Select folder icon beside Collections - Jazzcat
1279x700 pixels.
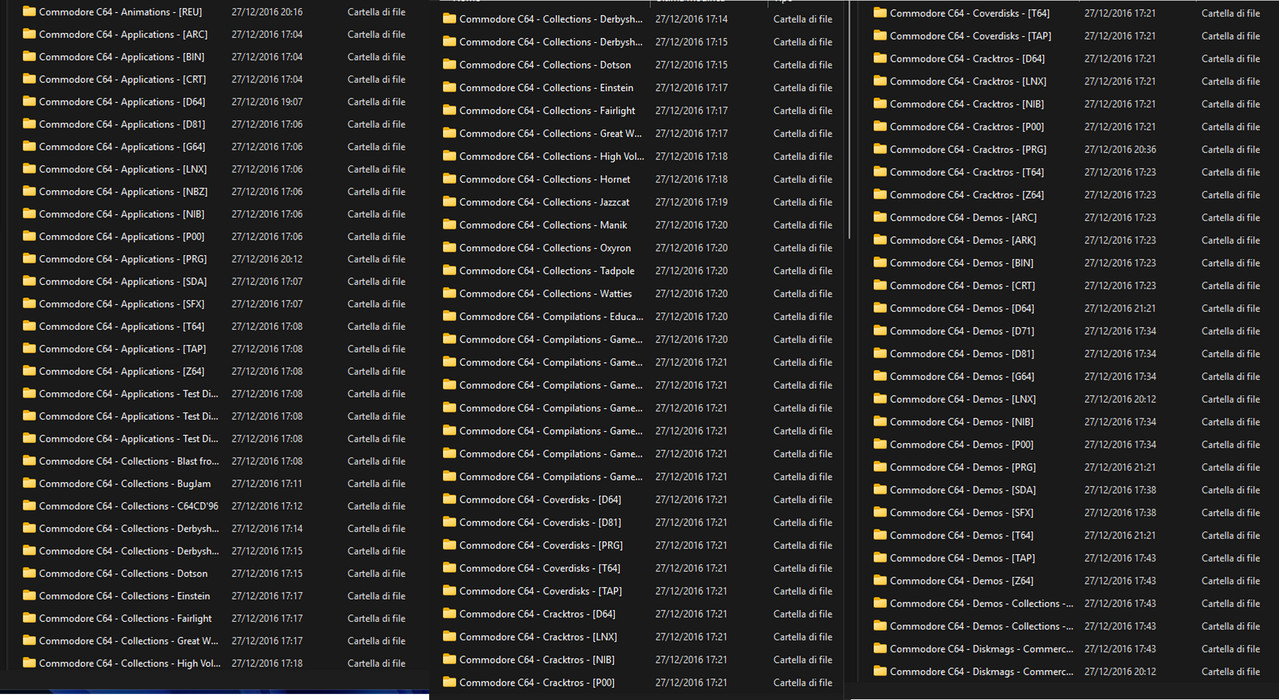pyautogui.click(x=449, y=202)
